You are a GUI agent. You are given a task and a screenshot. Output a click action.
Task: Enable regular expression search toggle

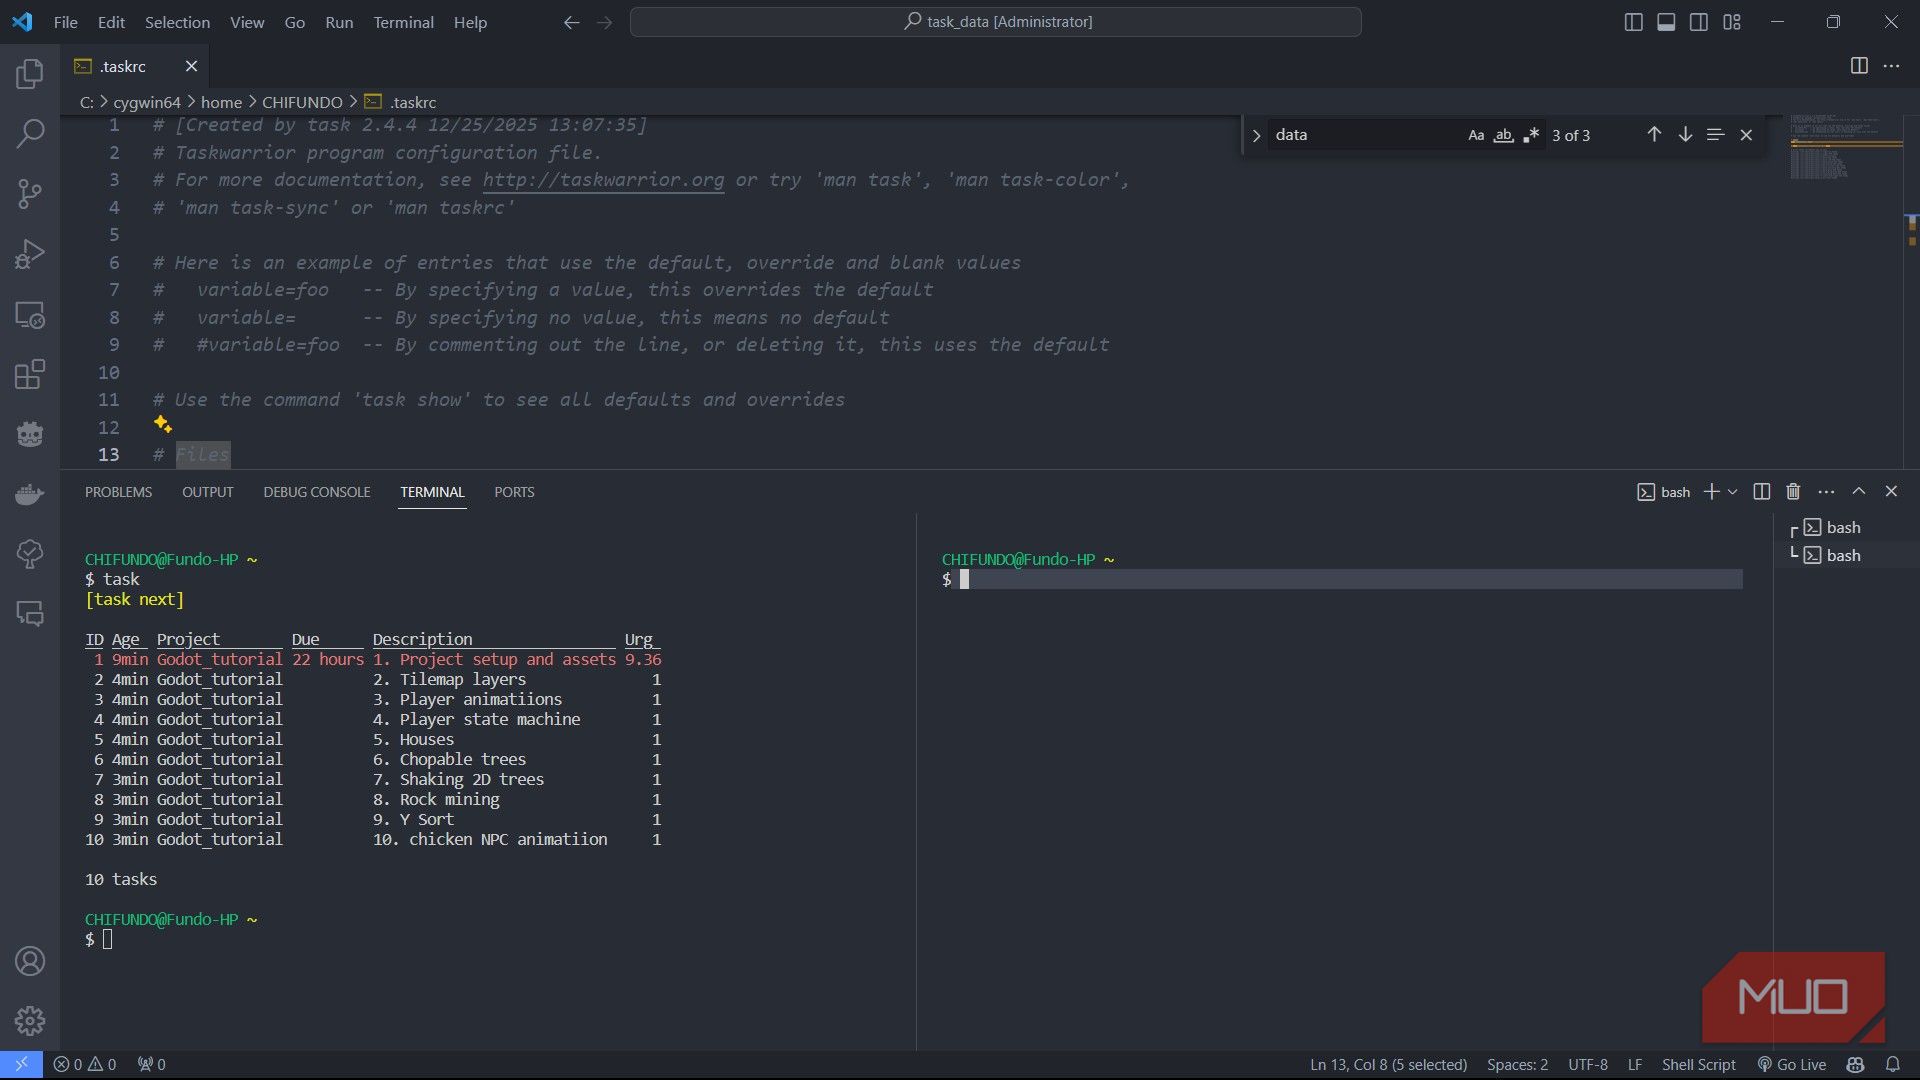tap(1531, 135)
